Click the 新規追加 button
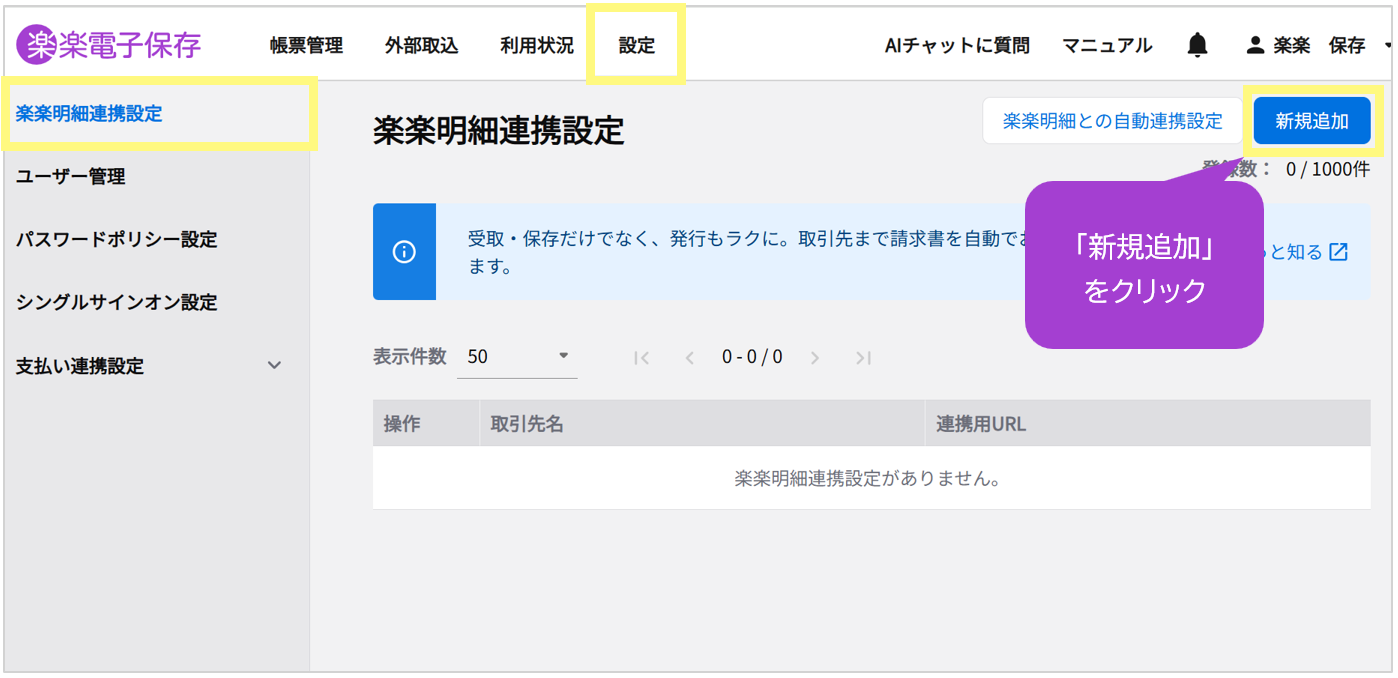 (1311, 121)
